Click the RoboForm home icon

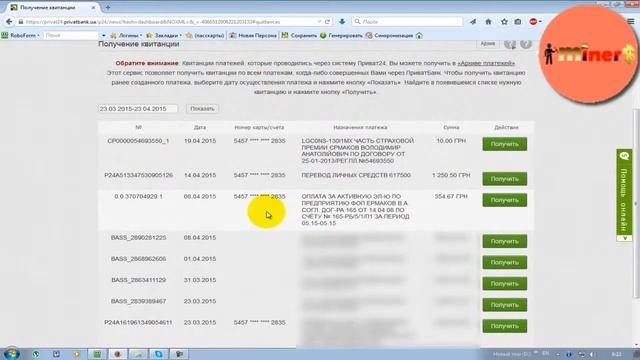pos(419,36)
